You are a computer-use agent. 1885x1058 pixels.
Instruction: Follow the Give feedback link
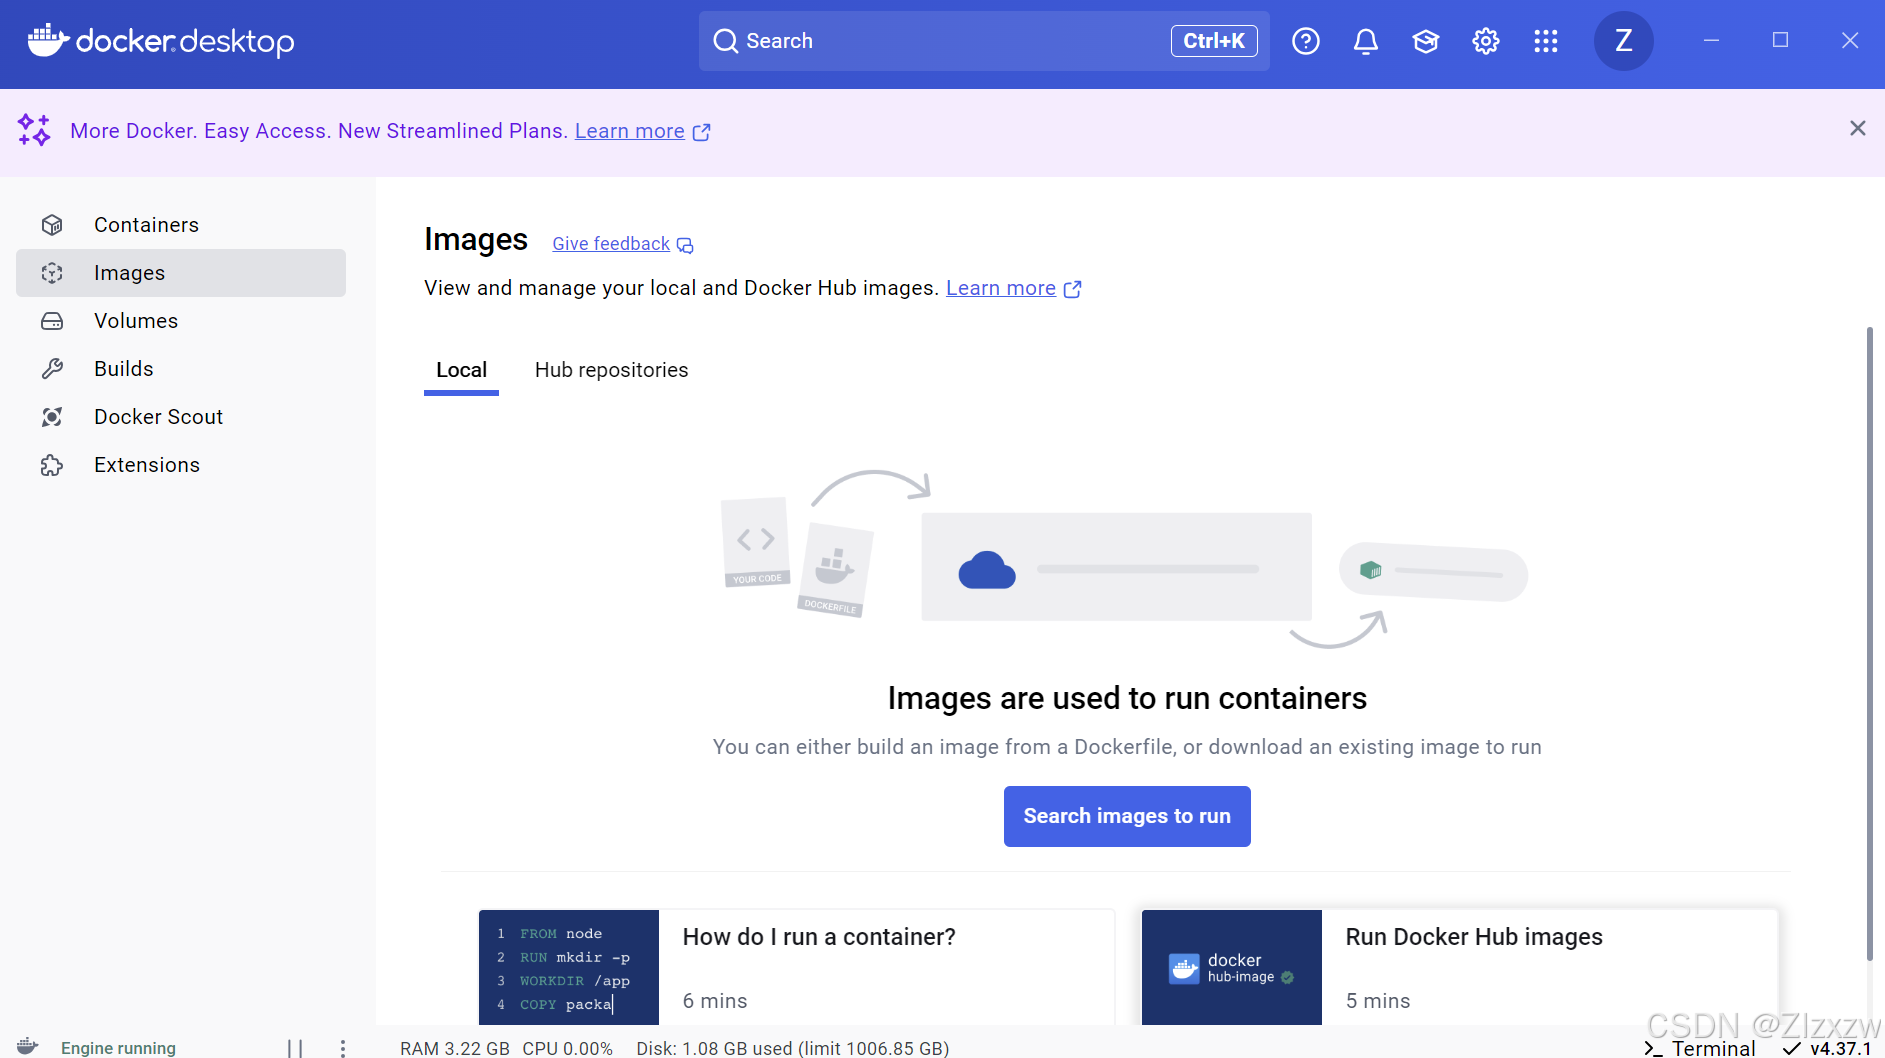pyautogui.click(x=611, y=244)
